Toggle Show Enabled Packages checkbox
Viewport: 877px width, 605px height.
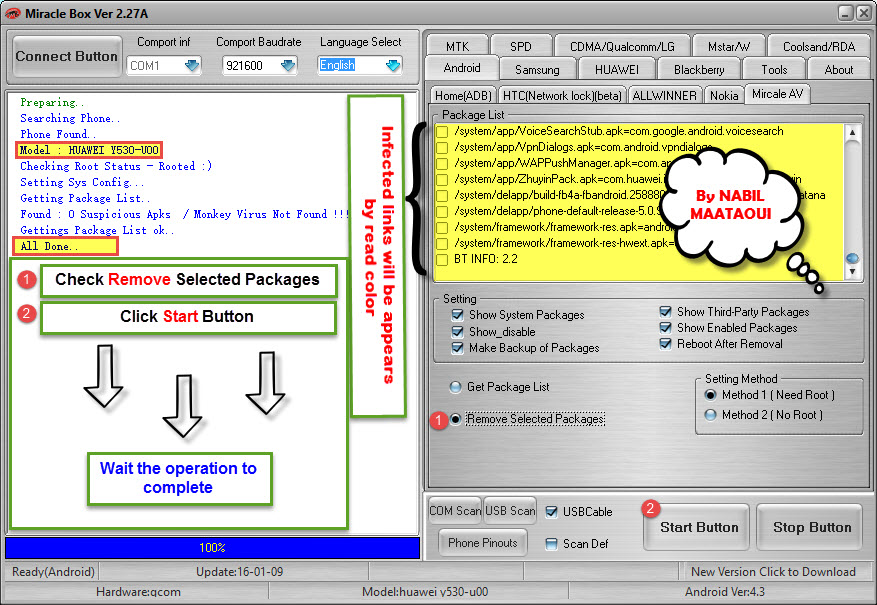click(x=666, y=328)
